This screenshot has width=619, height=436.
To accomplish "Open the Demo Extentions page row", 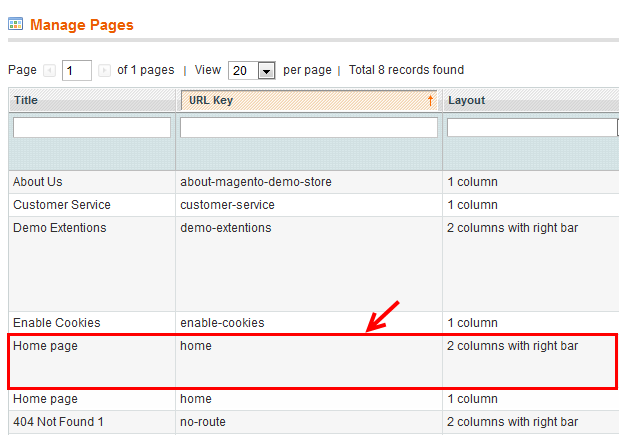I will [x=314, y=264].
